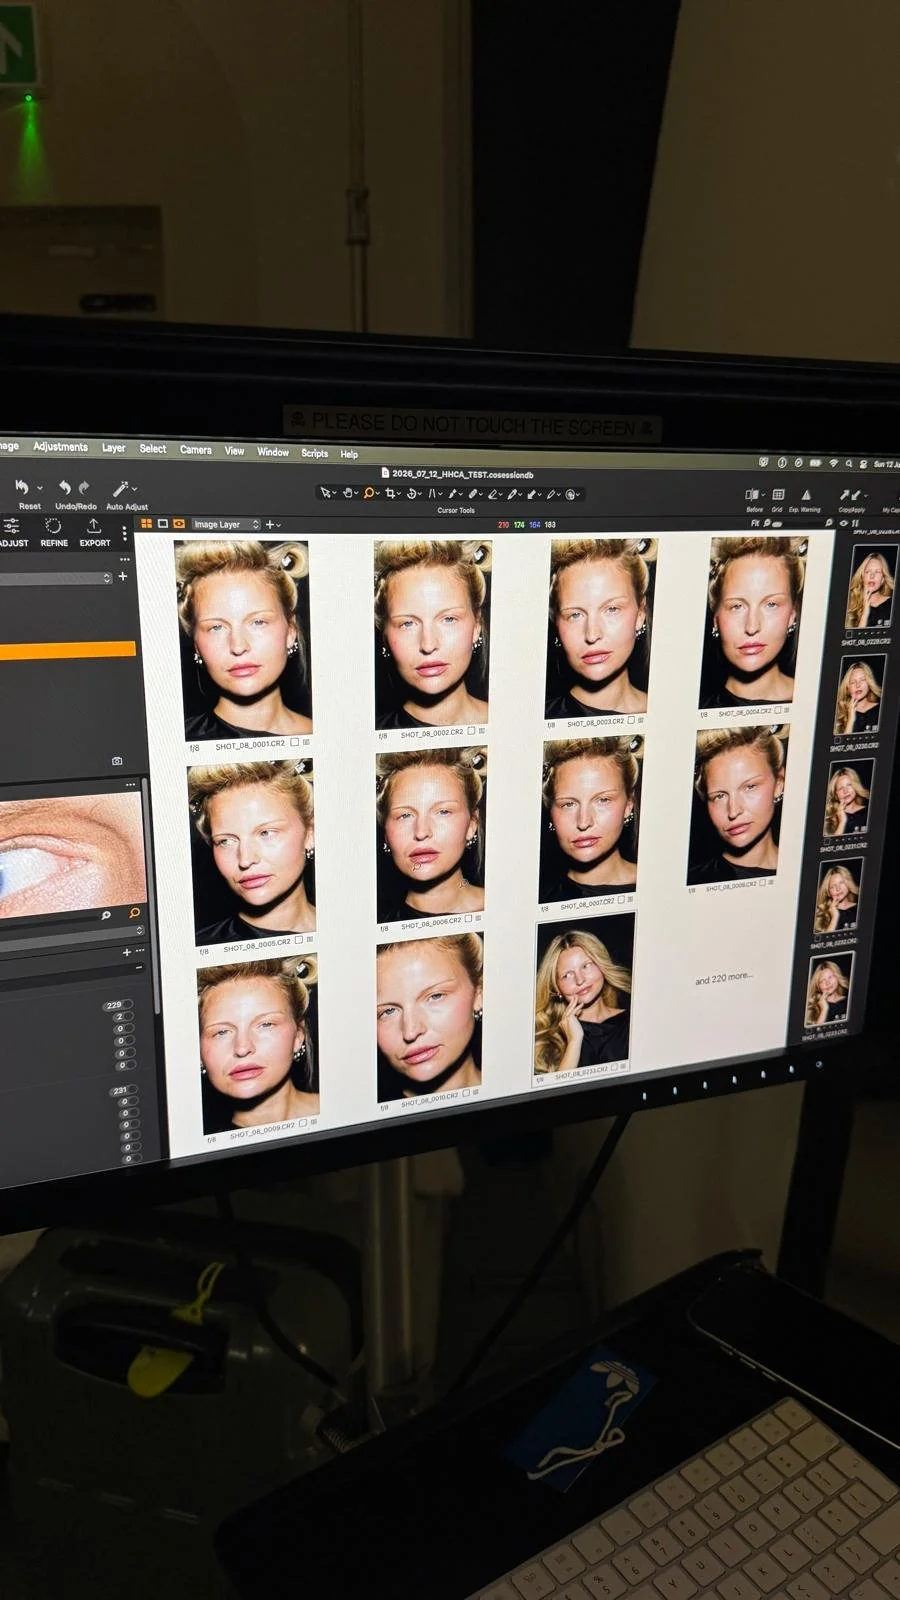Viewport: 900px width, 1600px height.
Task: Open the three-dot menu beside EXPORT
Action: click(124, 534)
